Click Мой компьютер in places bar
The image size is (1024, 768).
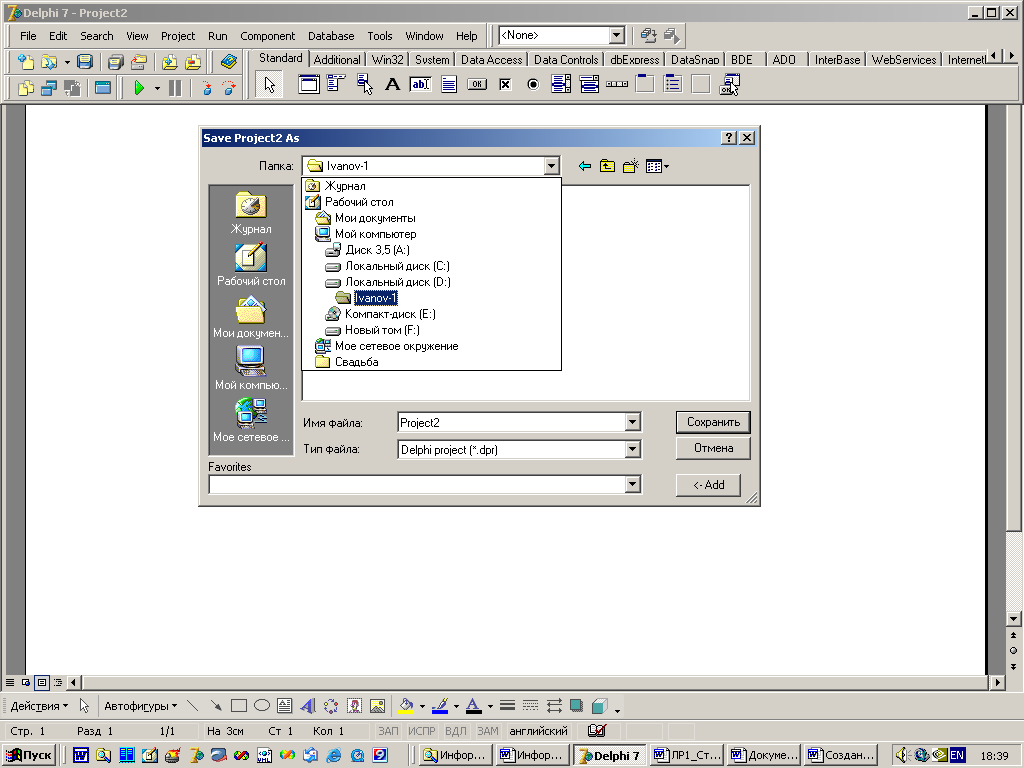pos(251,368)
